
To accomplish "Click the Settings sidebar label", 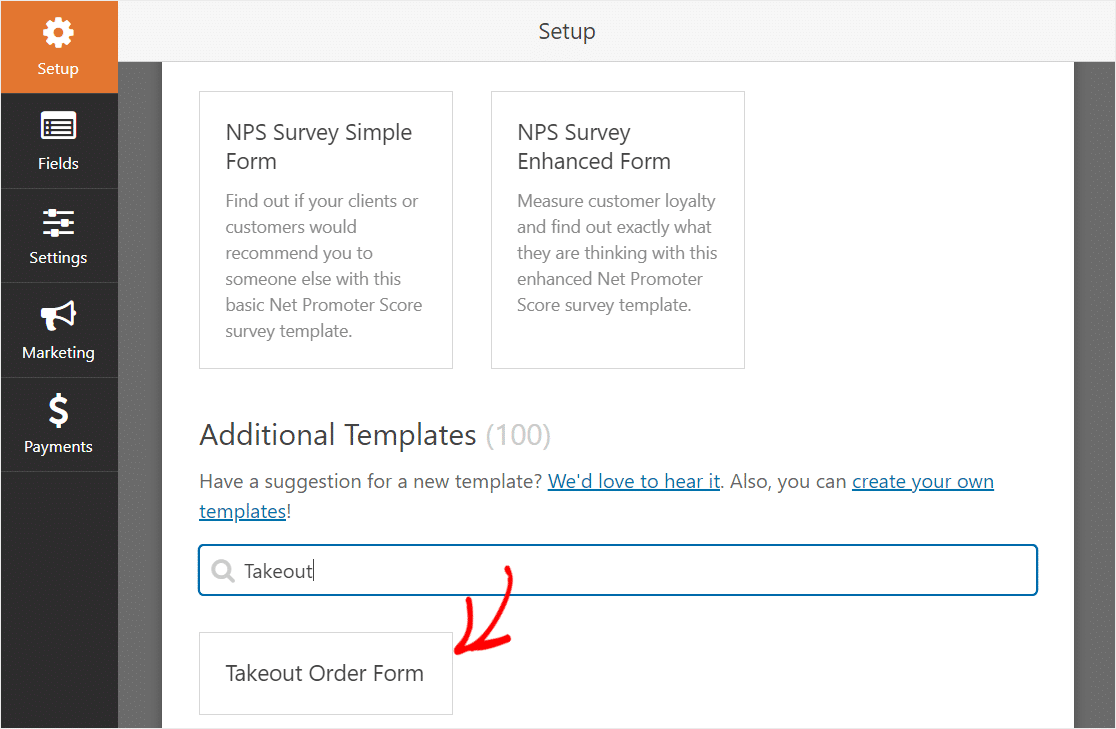I will coord(58,258).
